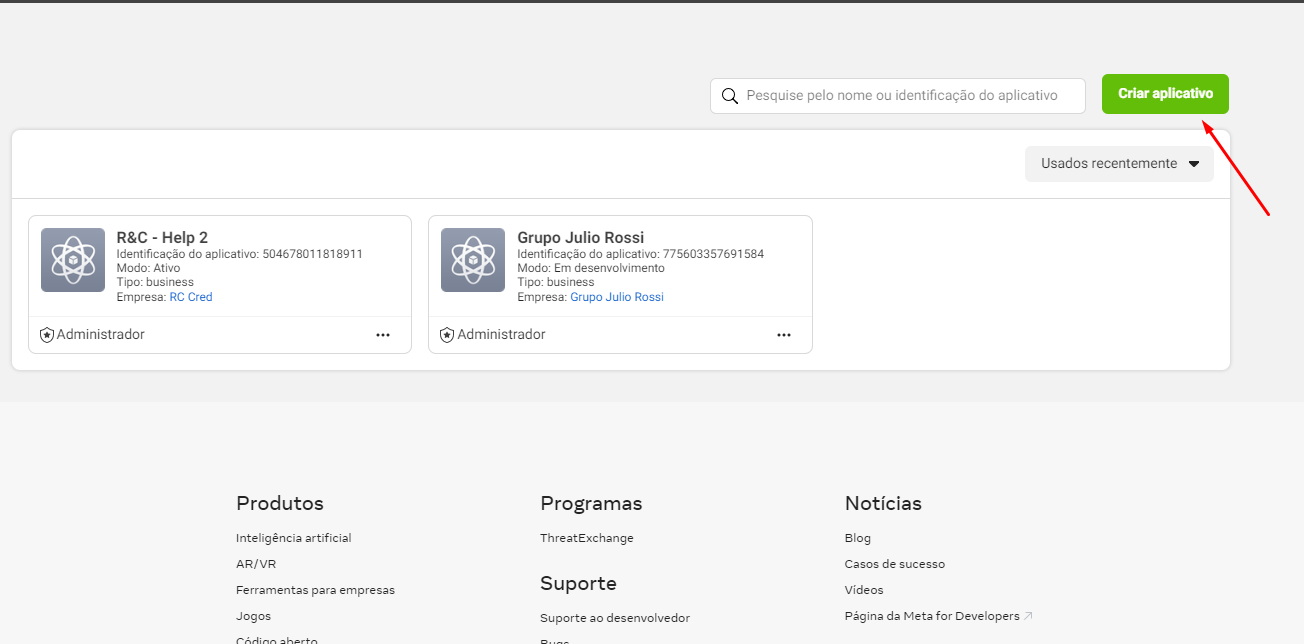Open the three-dot menu on Grupo Julio Rossi card
Screen dimensions: 1304x644
[x=784, y=335]
